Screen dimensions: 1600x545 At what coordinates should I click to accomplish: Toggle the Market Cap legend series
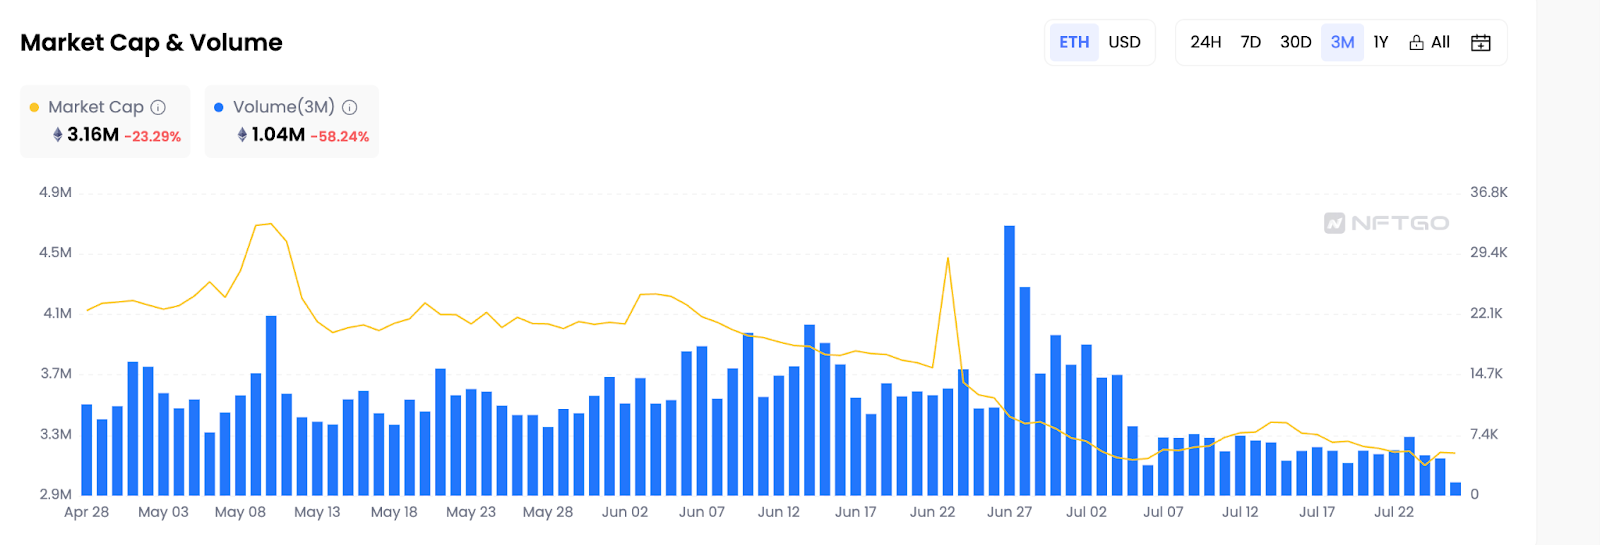coord(96,107)
